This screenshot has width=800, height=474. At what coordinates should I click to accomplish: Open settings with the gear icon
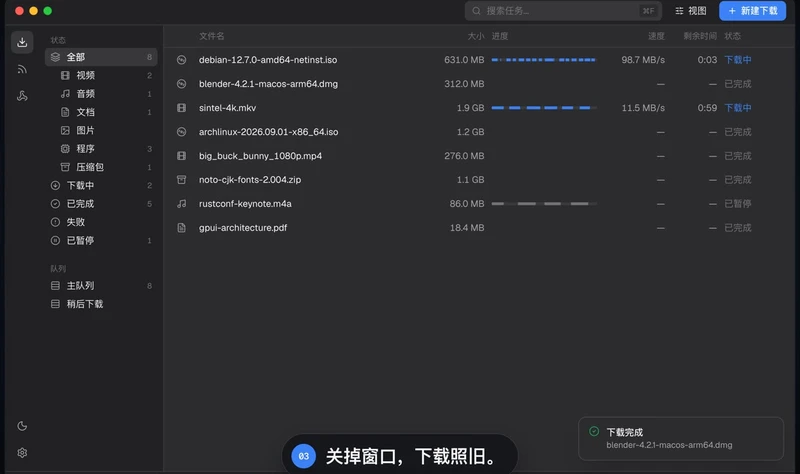coord(22,453)
